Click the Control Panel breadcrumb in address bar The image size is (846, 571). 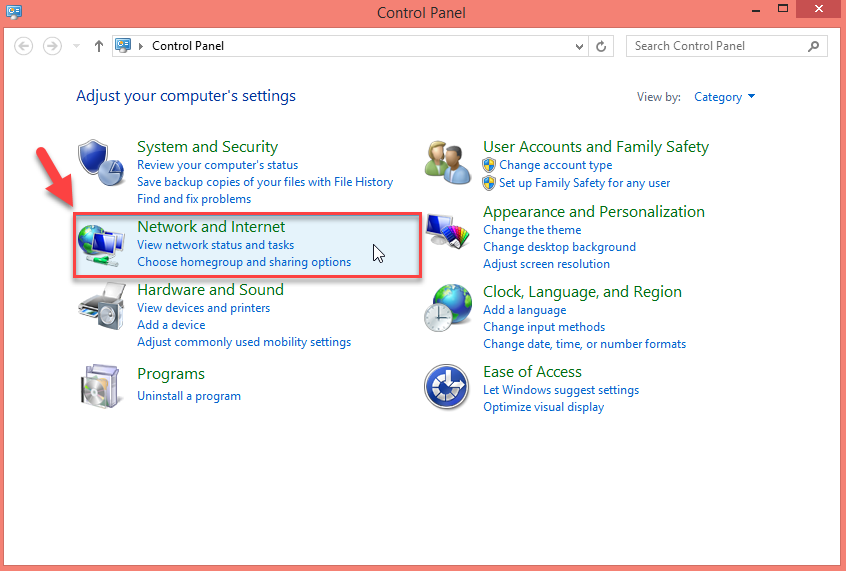coord(188,46)
